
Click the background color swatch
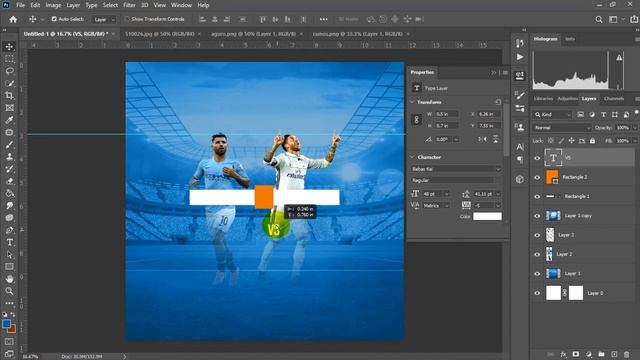(11, 329)
